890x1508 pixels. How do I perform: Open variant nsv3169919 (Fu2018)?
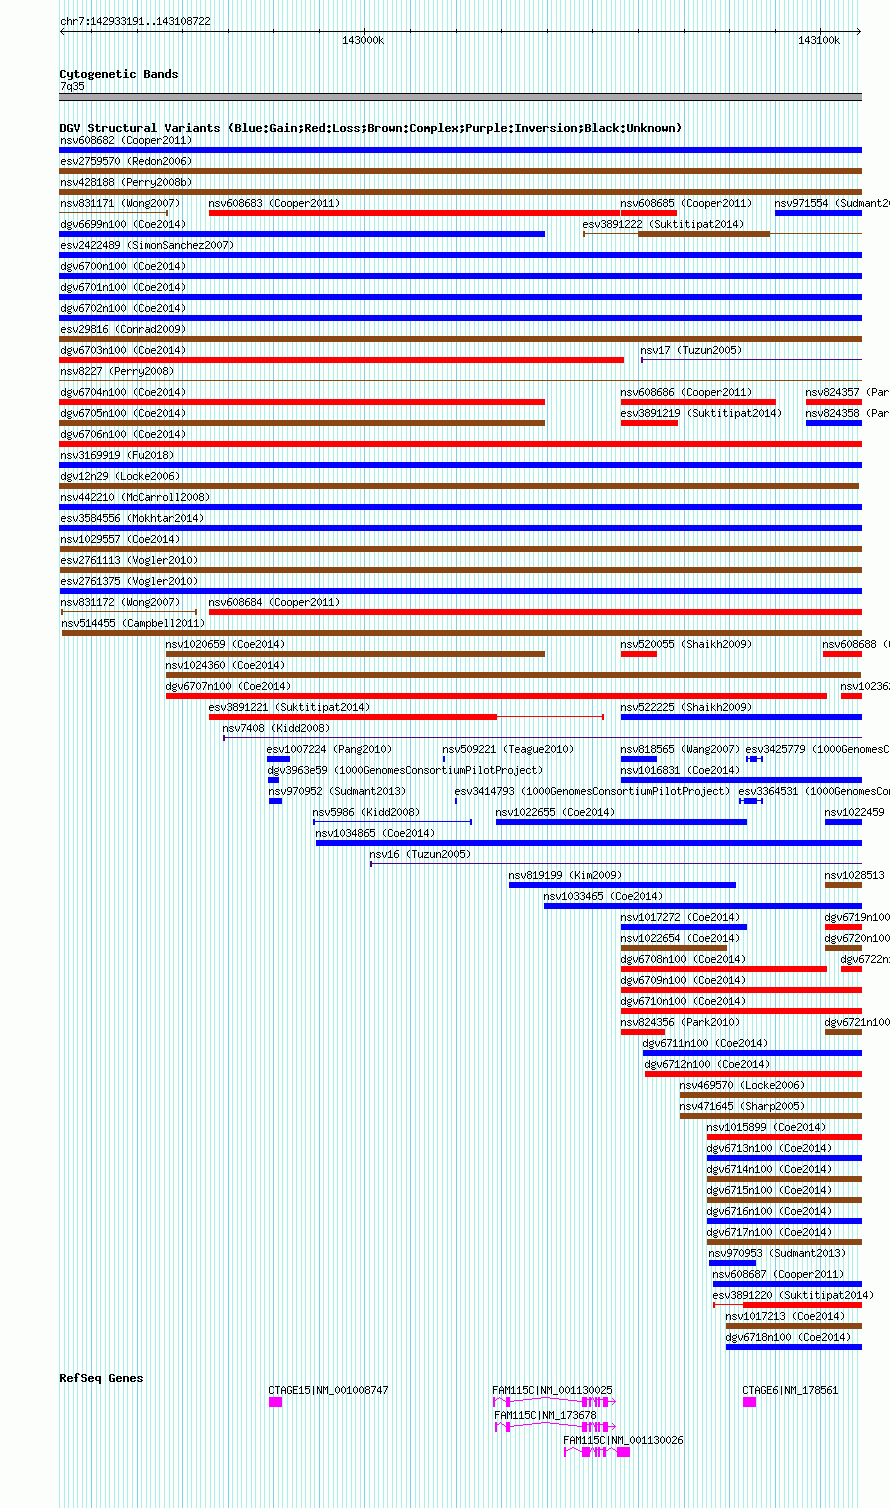pos(460,465)
